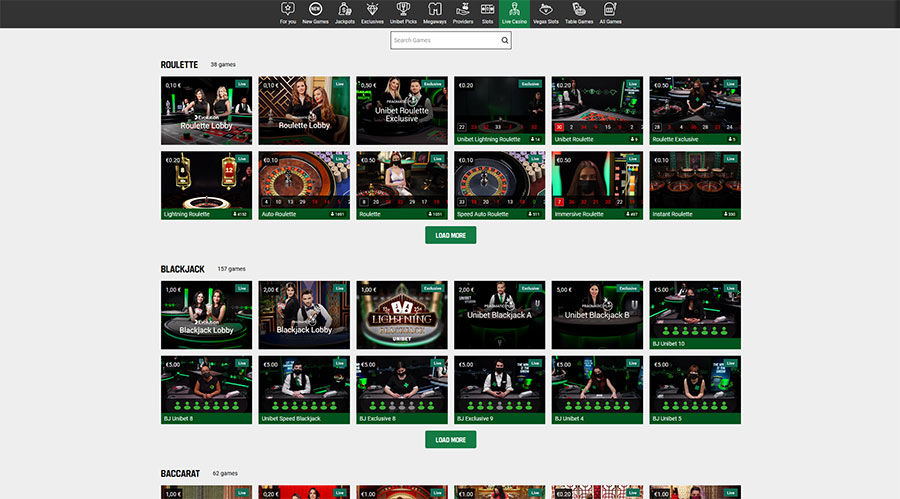
Task: Load more roulette games
Action: [x=451, y=235]
